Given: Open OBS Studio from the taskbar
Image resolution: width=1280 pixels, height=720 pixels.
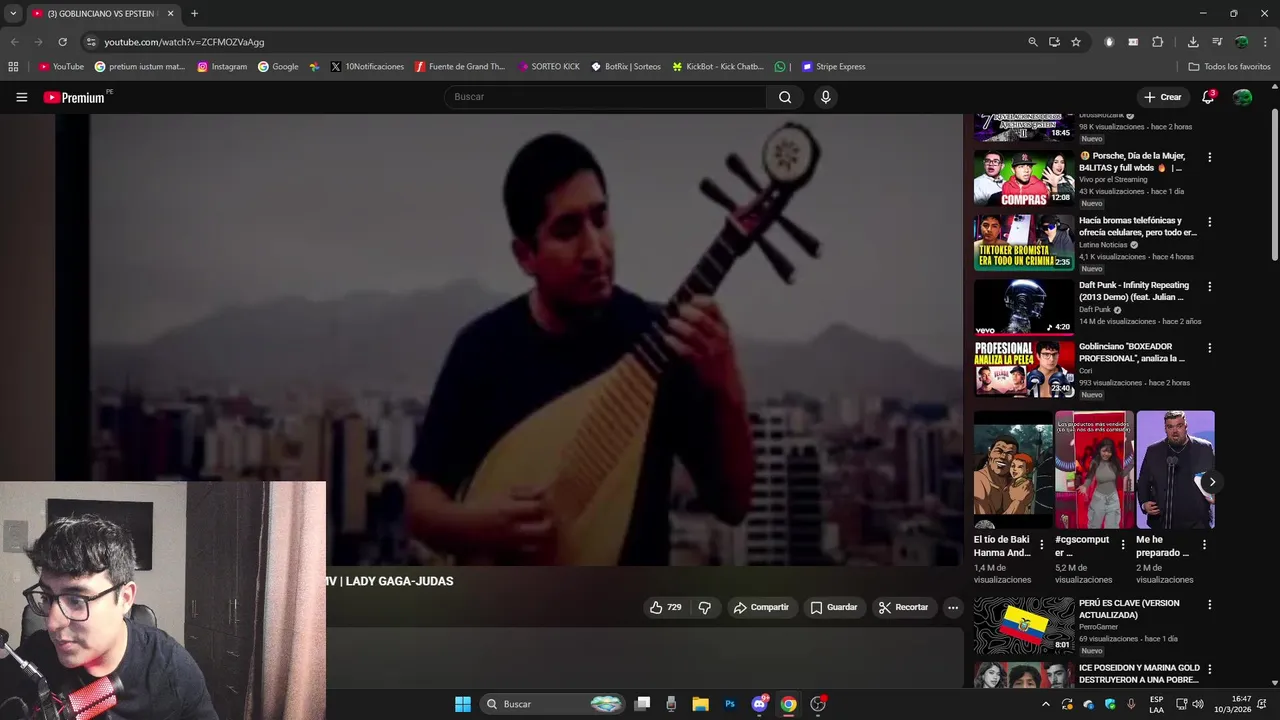Looking at the screenshot, I should 818,704.
